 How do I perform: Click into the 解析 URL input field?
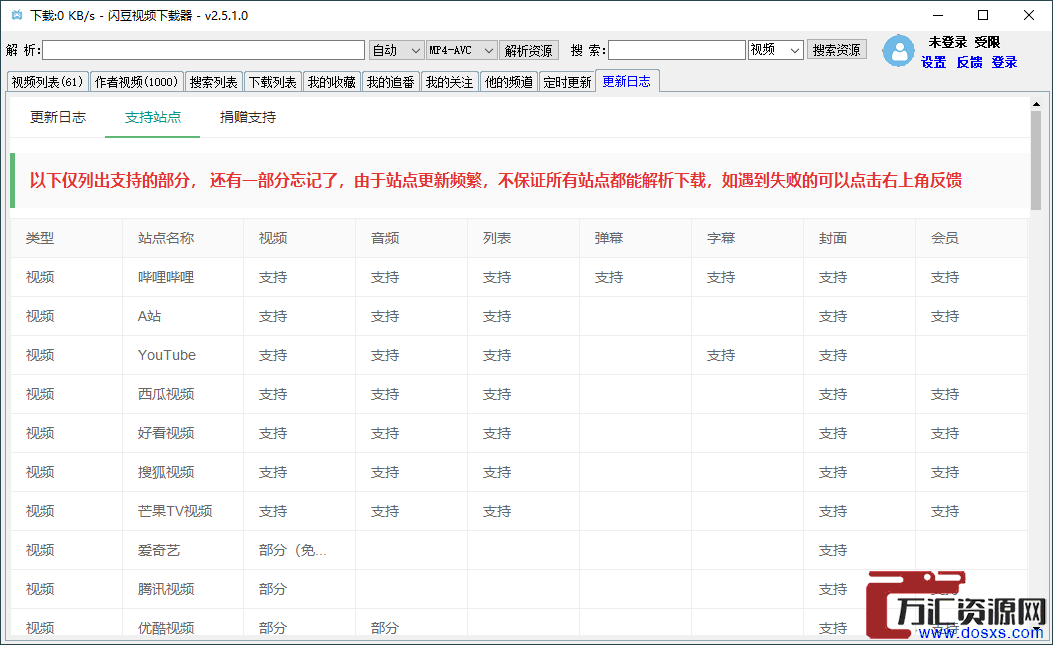[203, 50]
